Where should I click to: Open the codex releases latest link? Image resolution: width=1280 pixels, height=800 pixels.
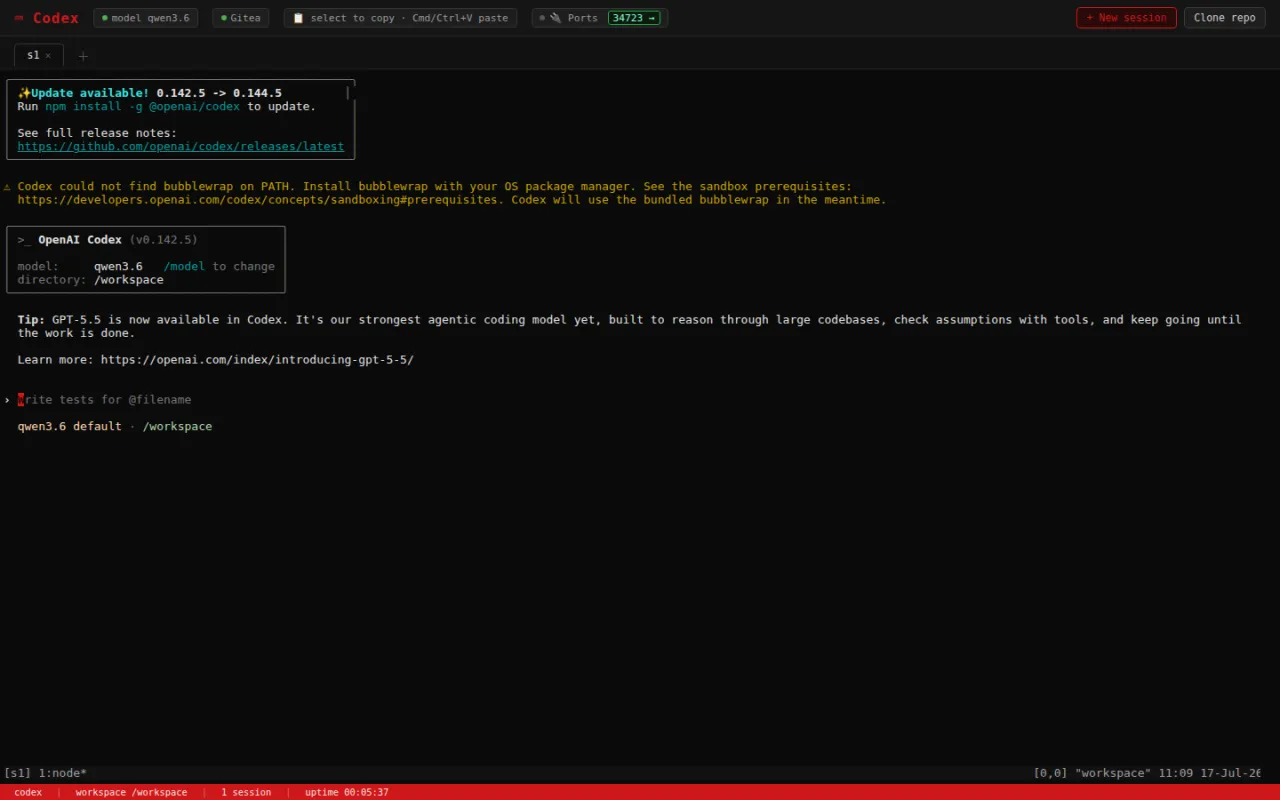(181, 146)
